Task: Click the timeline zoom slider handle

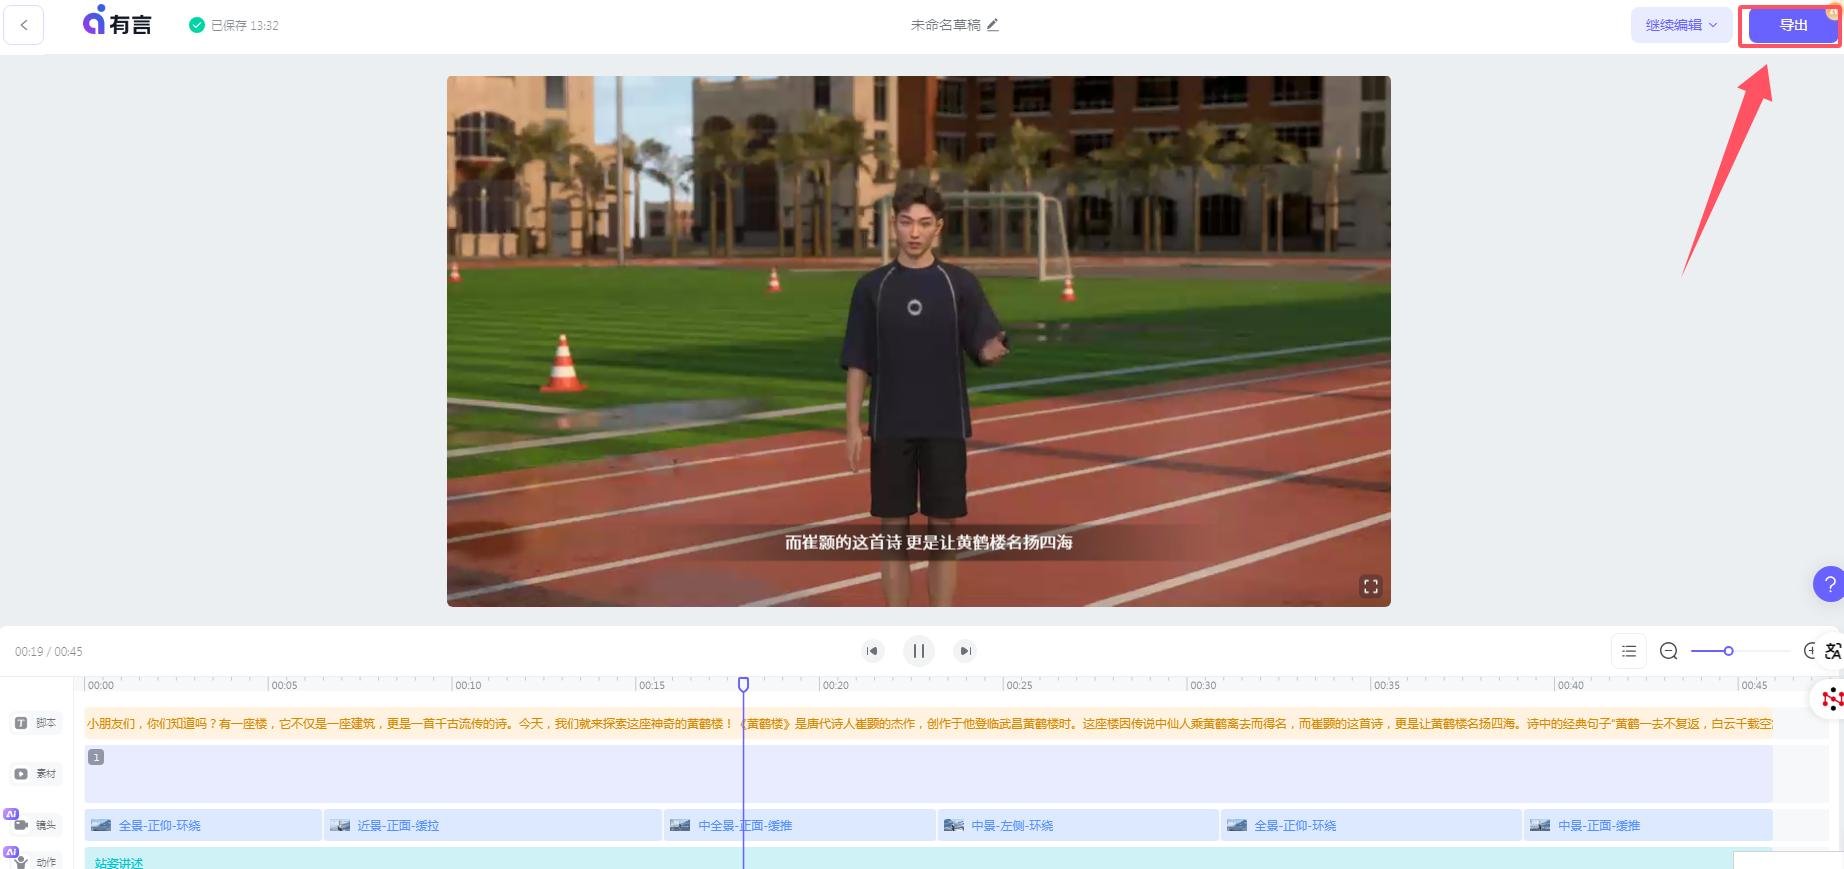Action: (x=1728, y=651)
